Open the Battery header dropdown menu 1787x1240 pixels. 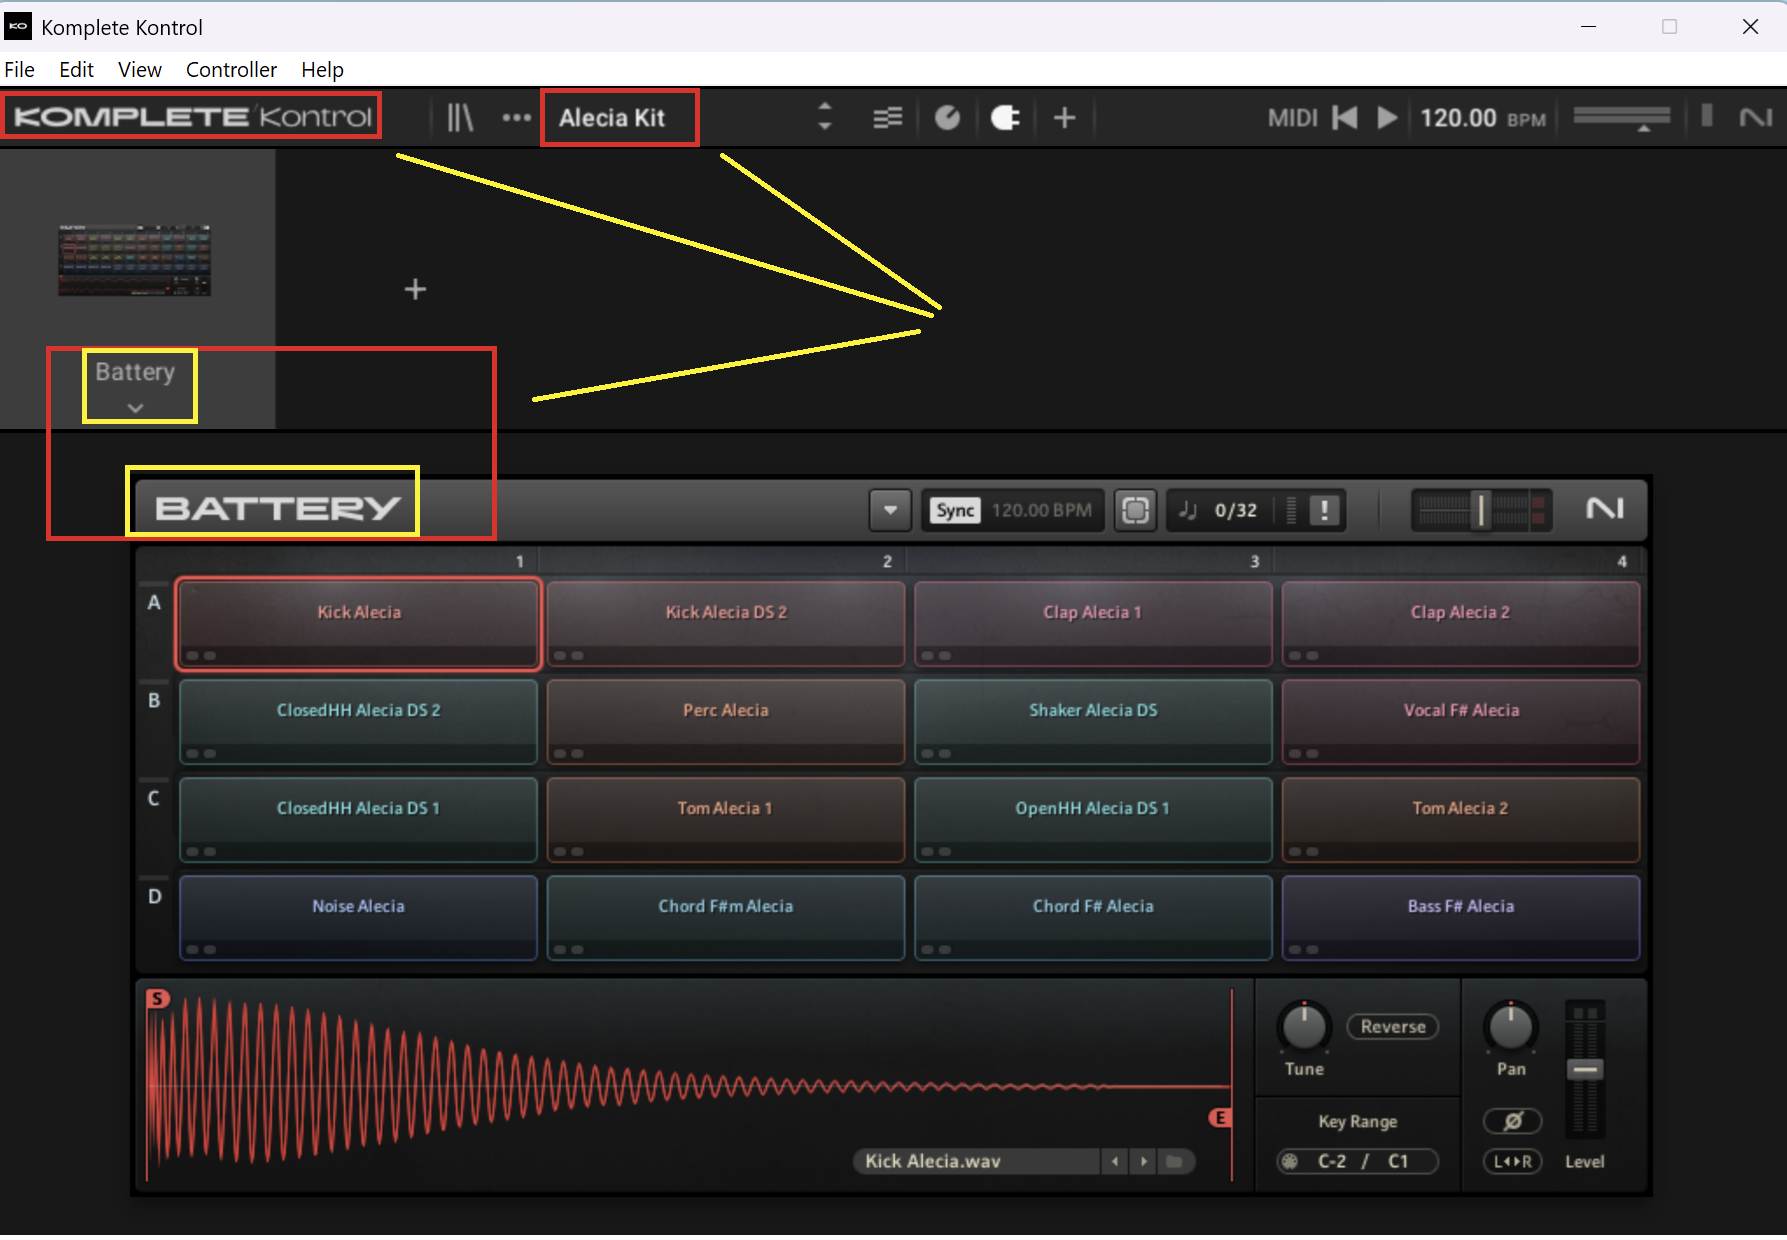[x=890, y=510]
